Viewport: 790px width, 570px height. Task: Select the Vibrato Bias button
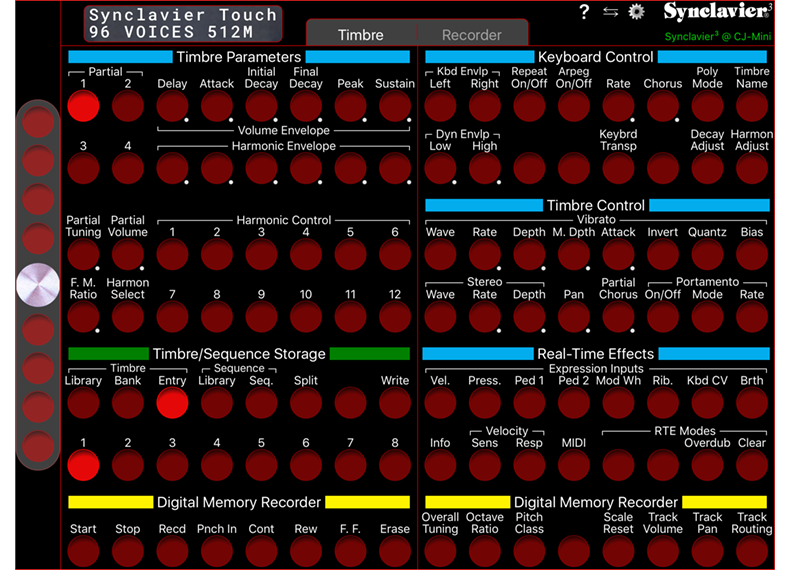click(x=752, y=255)
